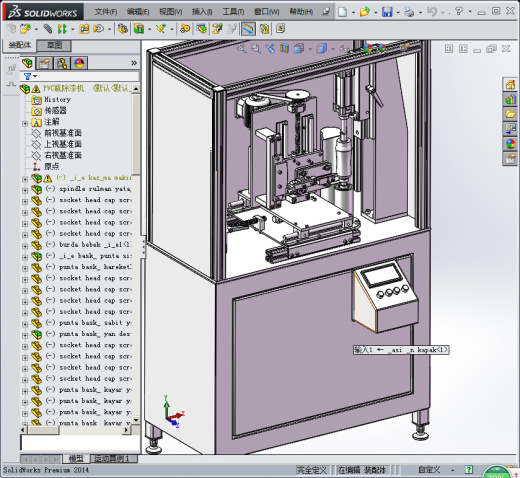Switch to the 运动算例1 tab
520x478 pixels.
pyautogui.click(x=111, y=459)
